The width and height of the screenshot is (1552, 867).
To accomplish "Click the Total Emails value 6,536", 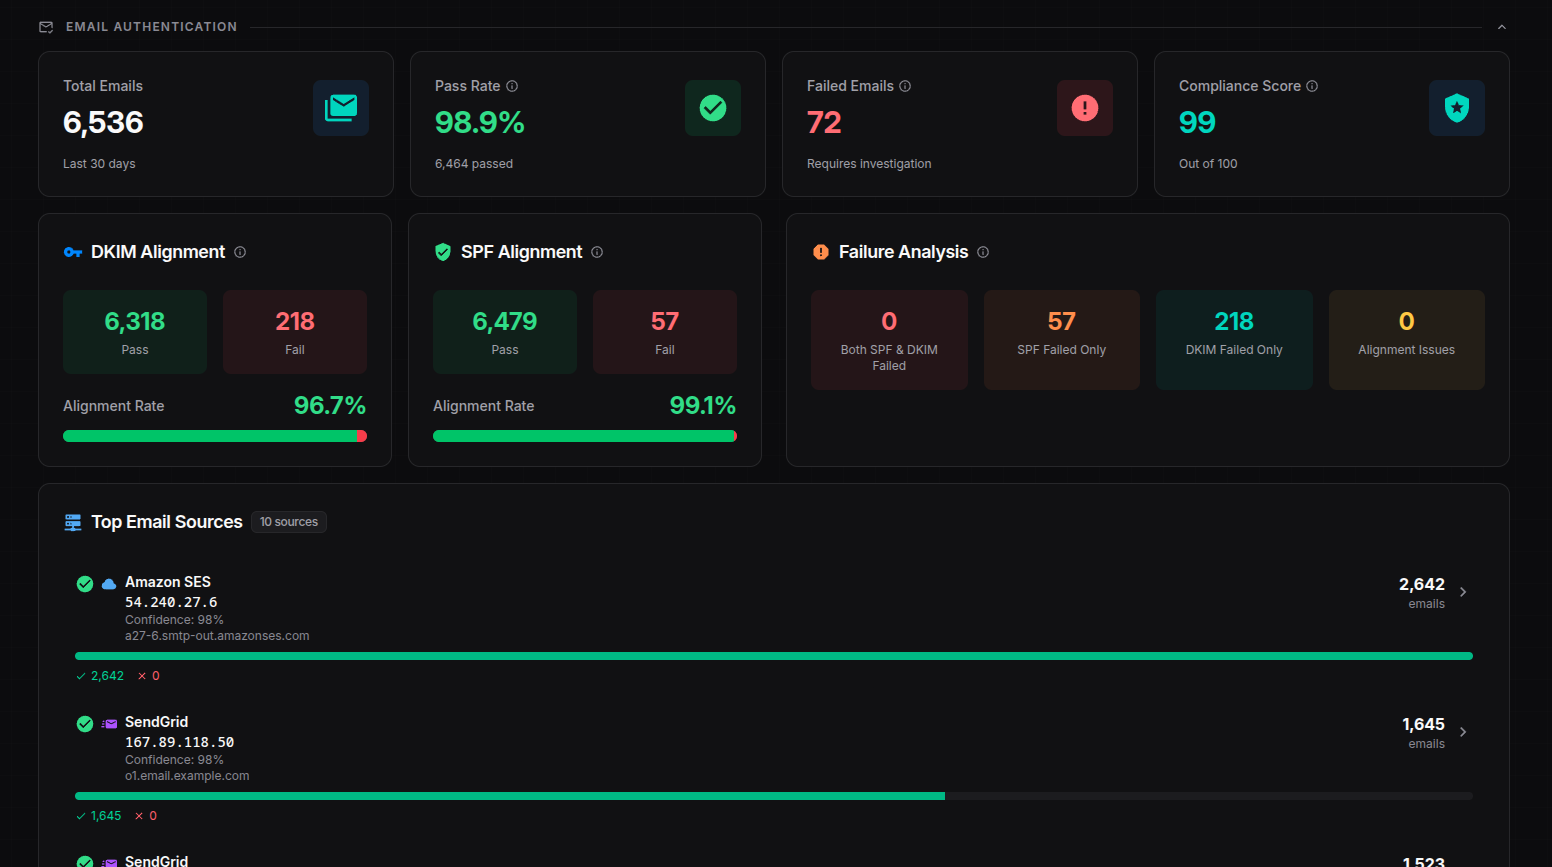I will 103,122.
